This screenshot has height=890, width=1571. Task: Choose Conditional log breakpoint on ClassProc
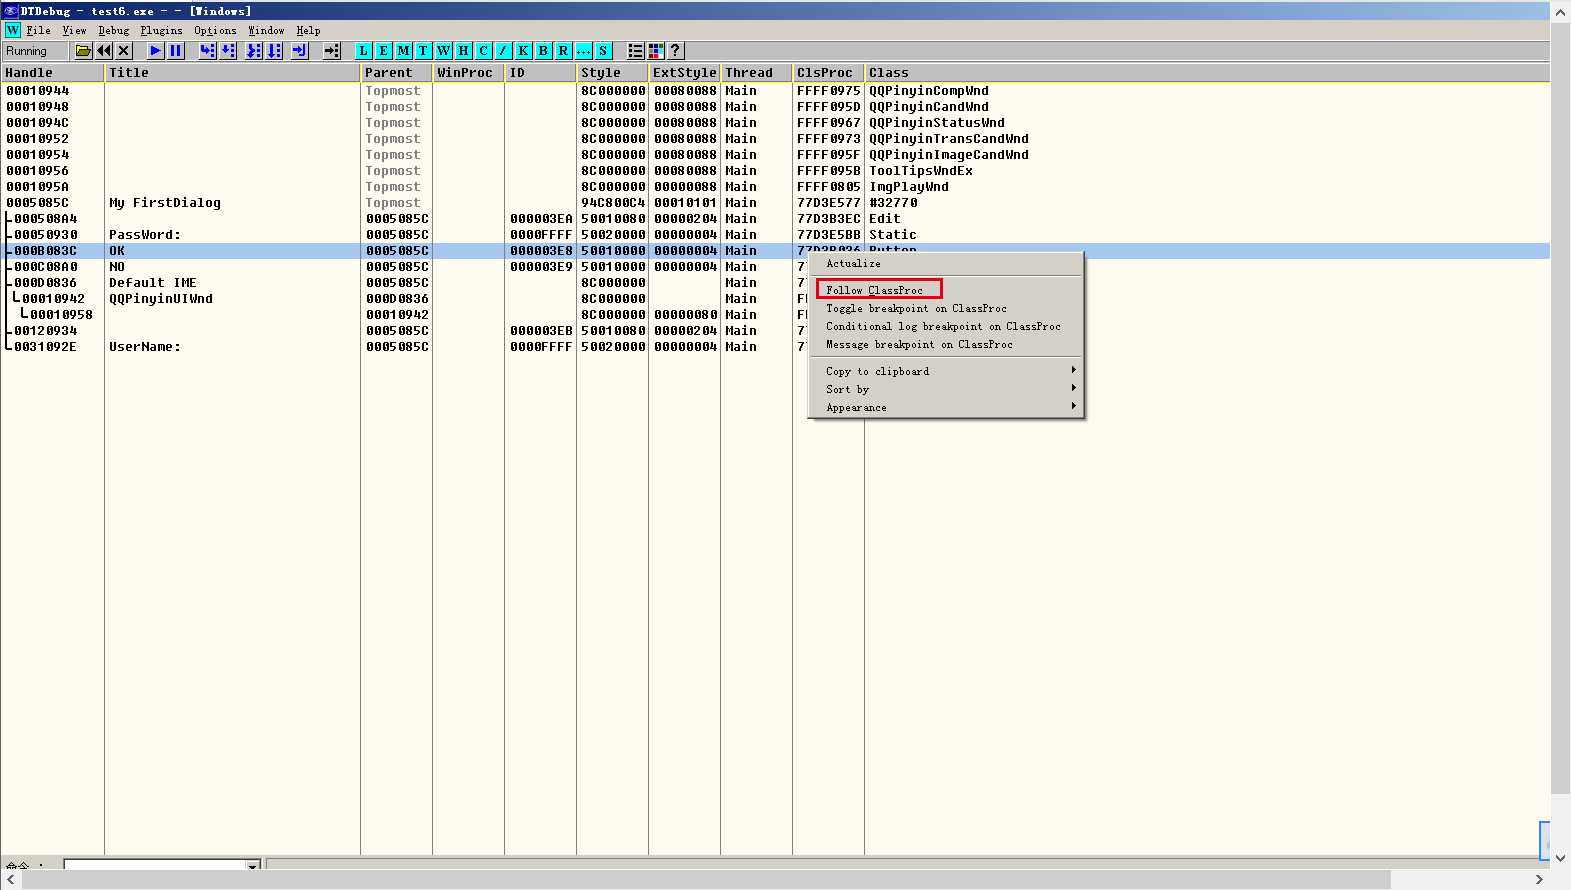click(945, 326)
